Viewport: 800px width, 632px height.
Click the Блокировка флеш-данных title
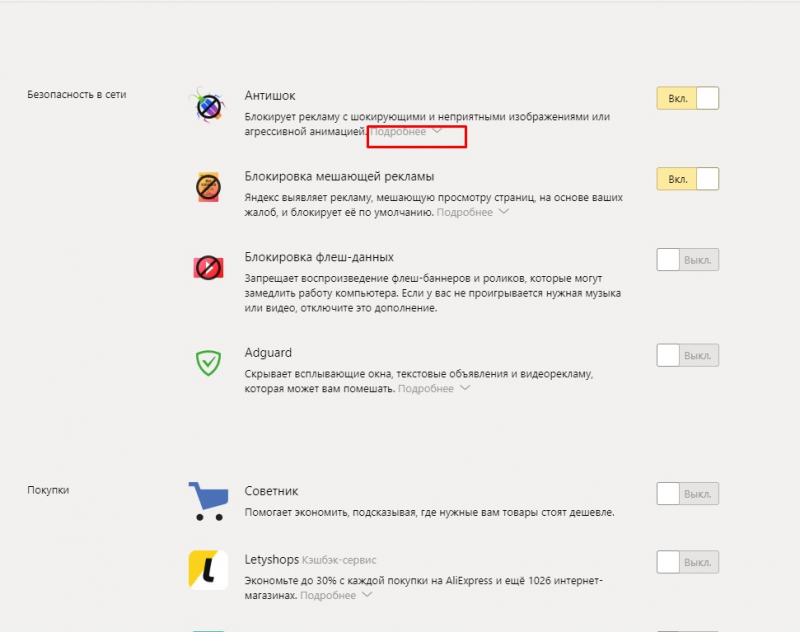tap(319, 257)
